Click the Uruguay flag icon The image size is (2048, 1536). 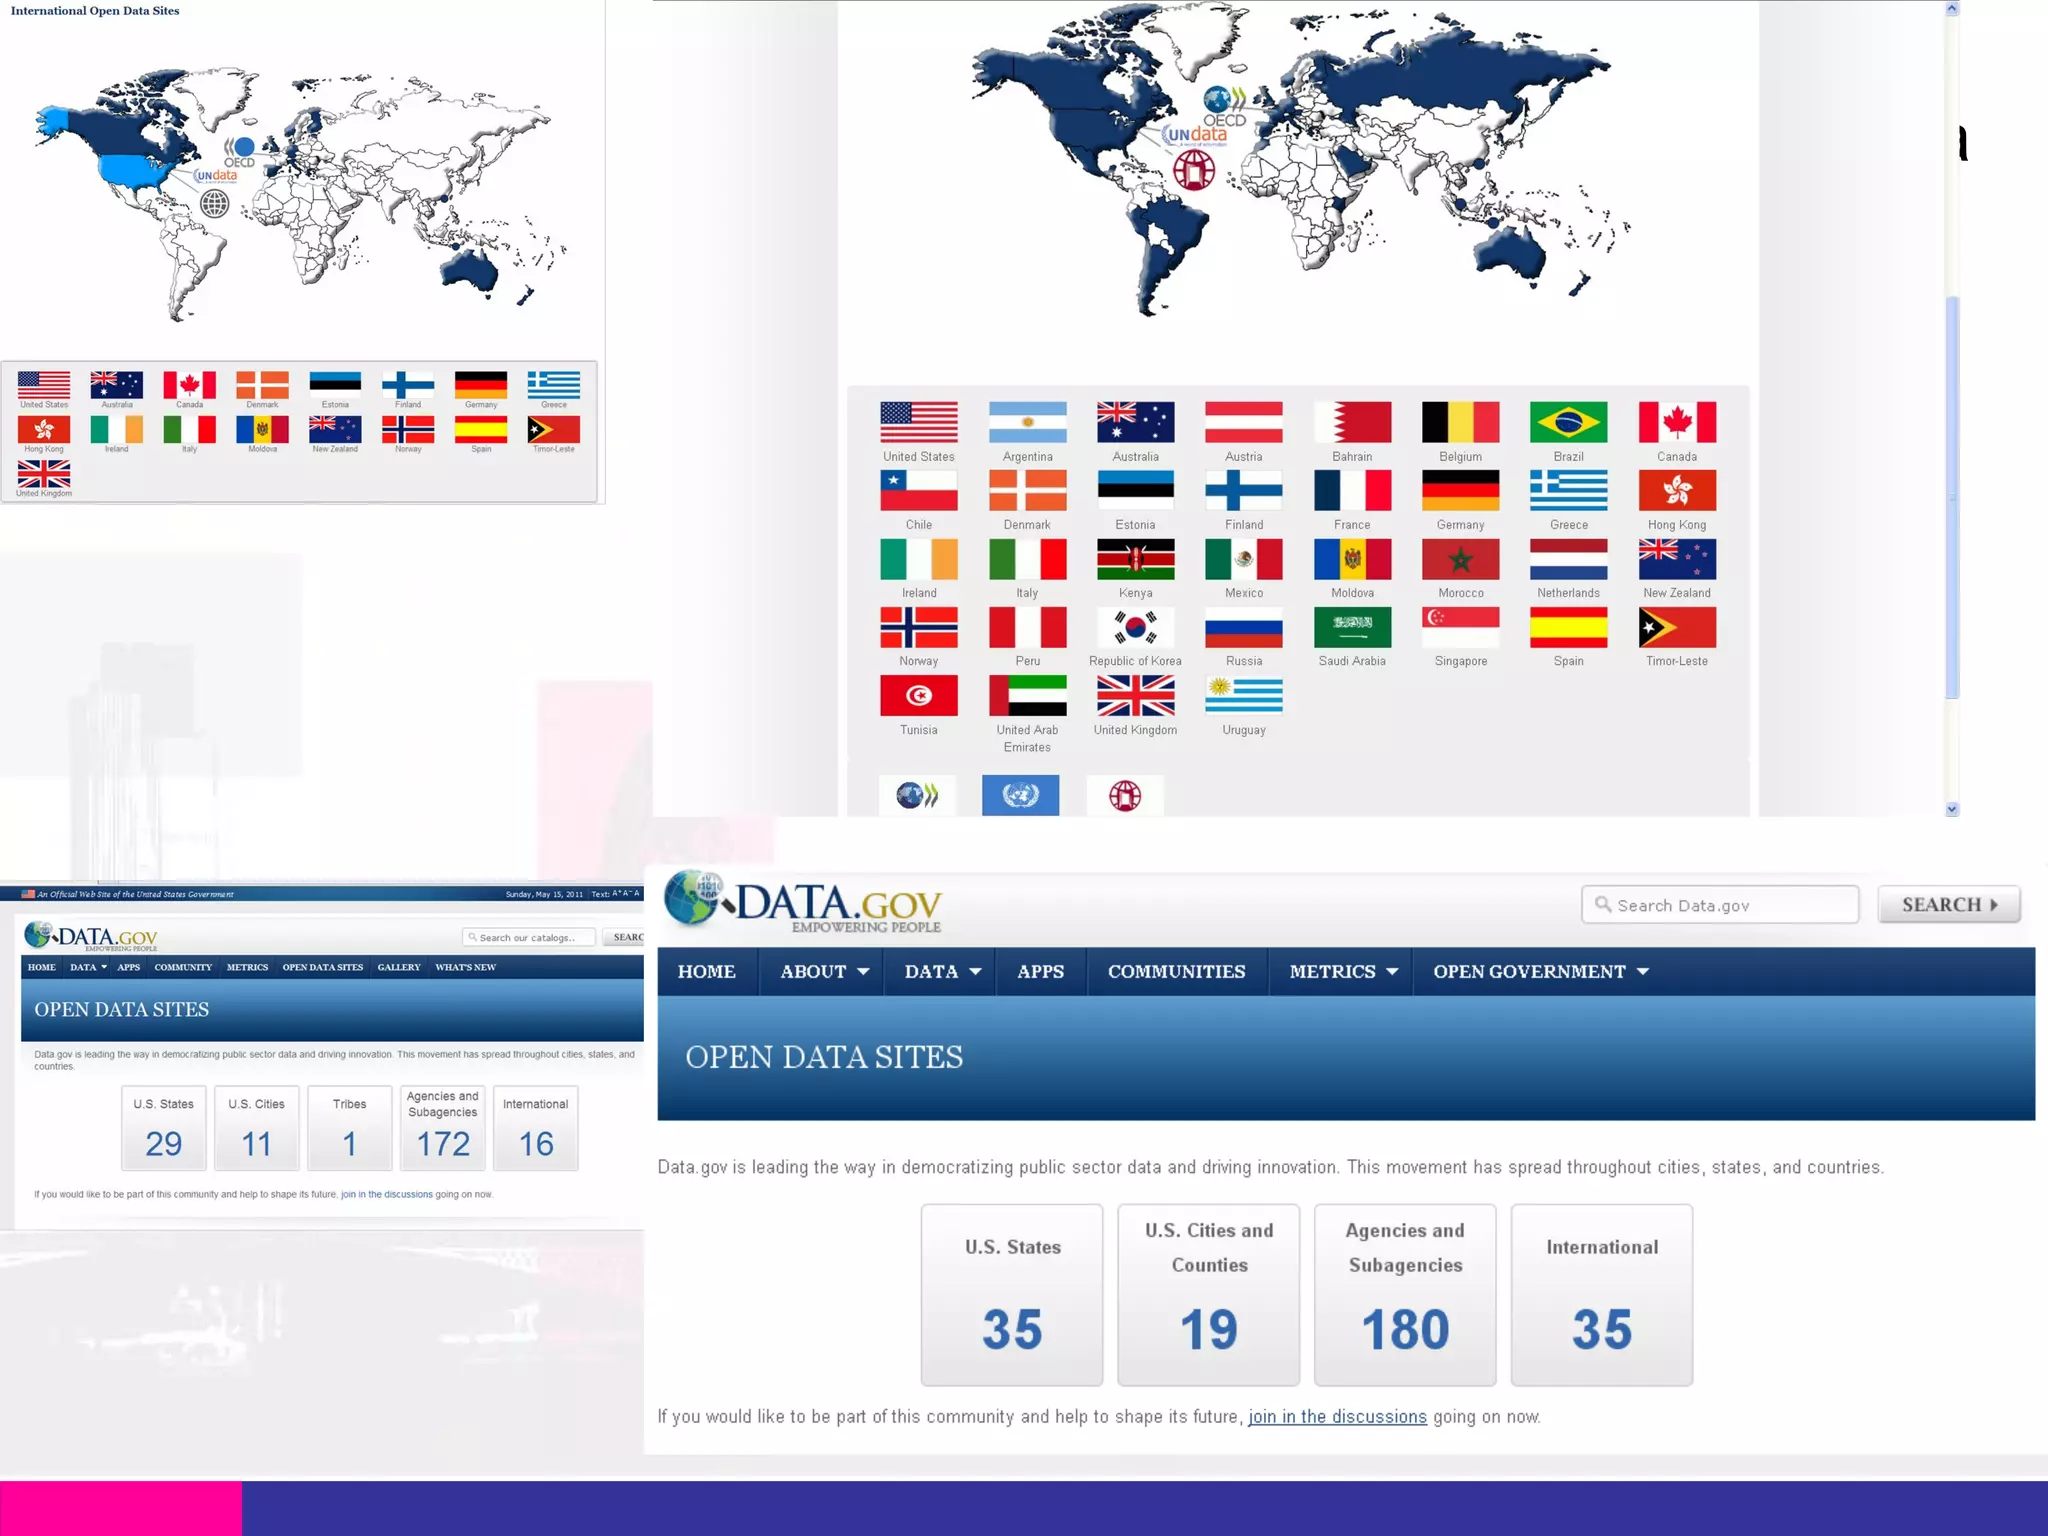coord(1243,695)
